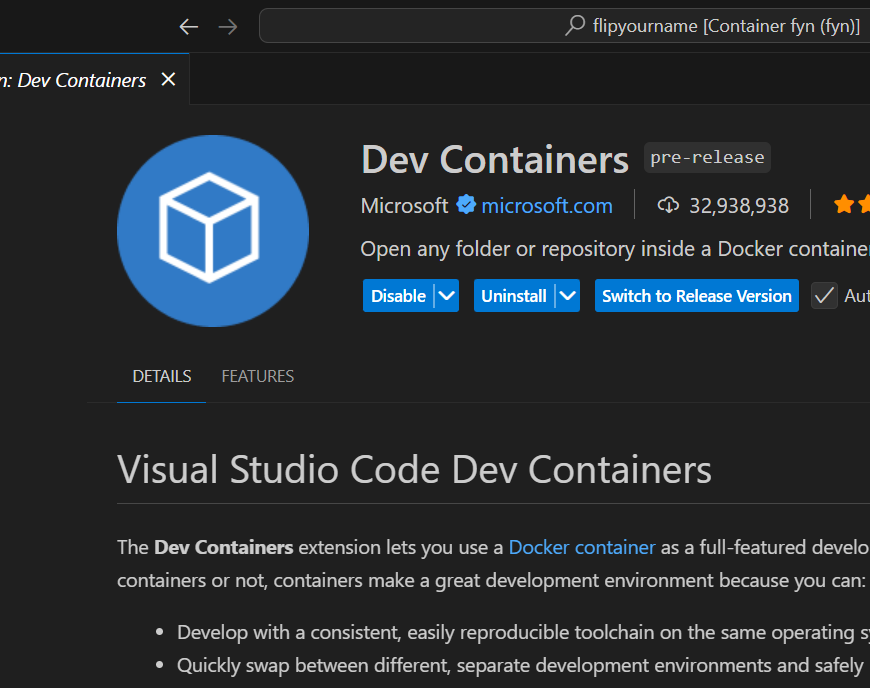The image size is (870, 688).
Task: Click the Visual Studio Code Dev Containers heading
Action: click(x=414, y=470)
